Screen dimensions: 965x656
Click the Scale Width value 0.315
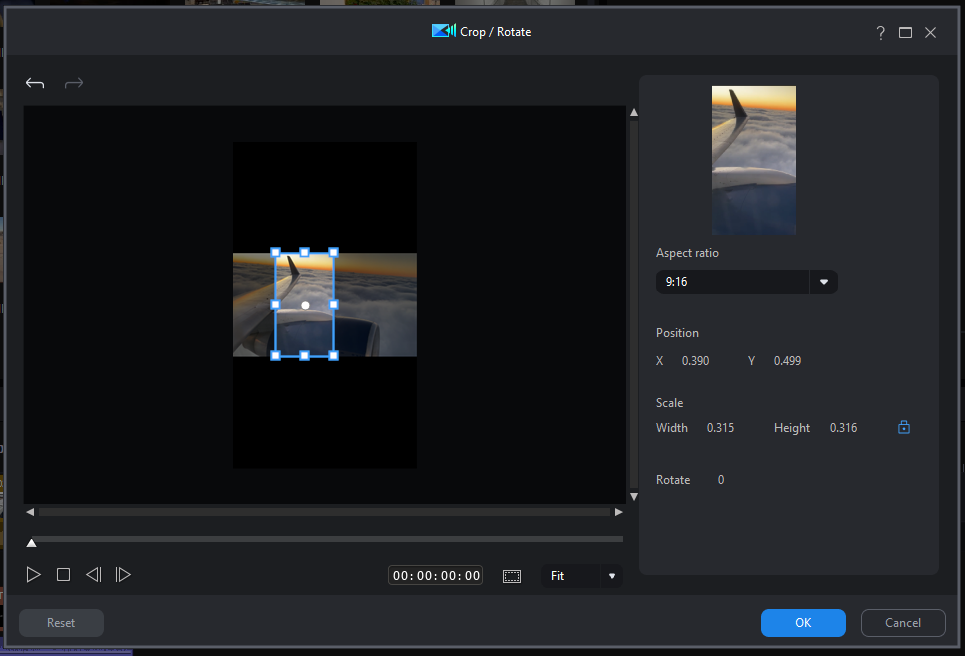[x=720, y=428]
